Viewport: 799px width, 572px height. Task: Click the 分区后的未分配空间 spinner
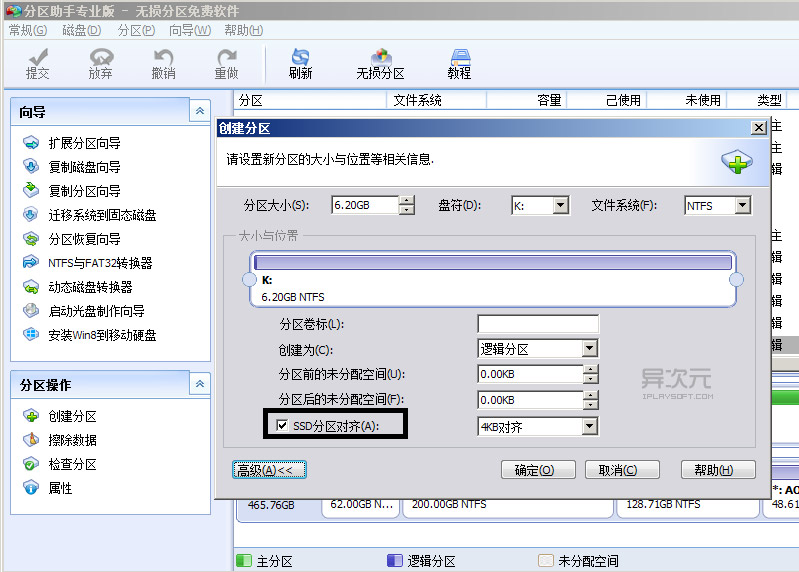[x=591, y=400]
